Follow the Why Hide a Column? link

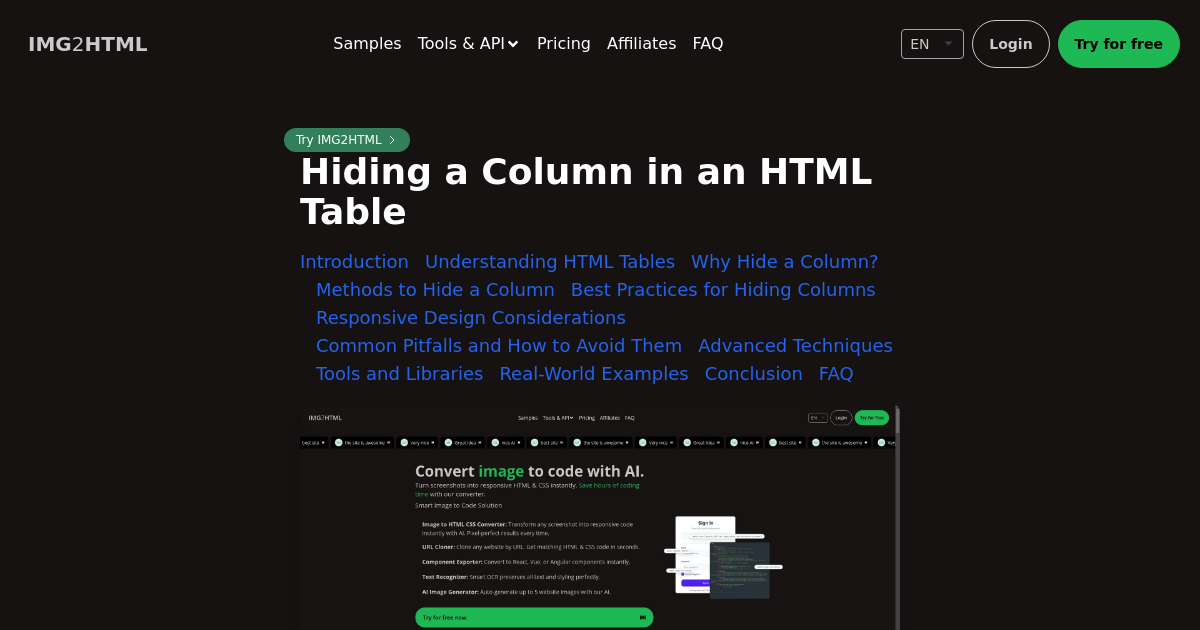coord(785,262)
